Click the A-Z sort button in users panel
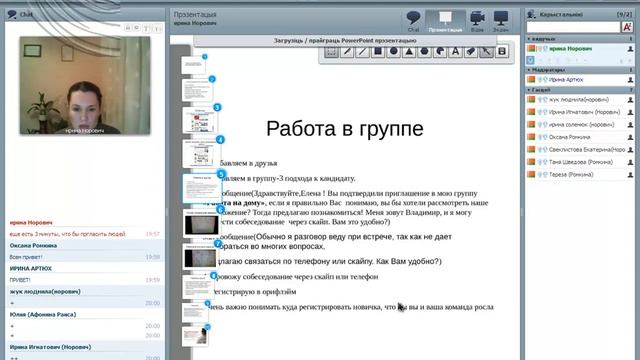Viewport: 640px width, 360px height. pyautogui.click(x=627, y=27)
